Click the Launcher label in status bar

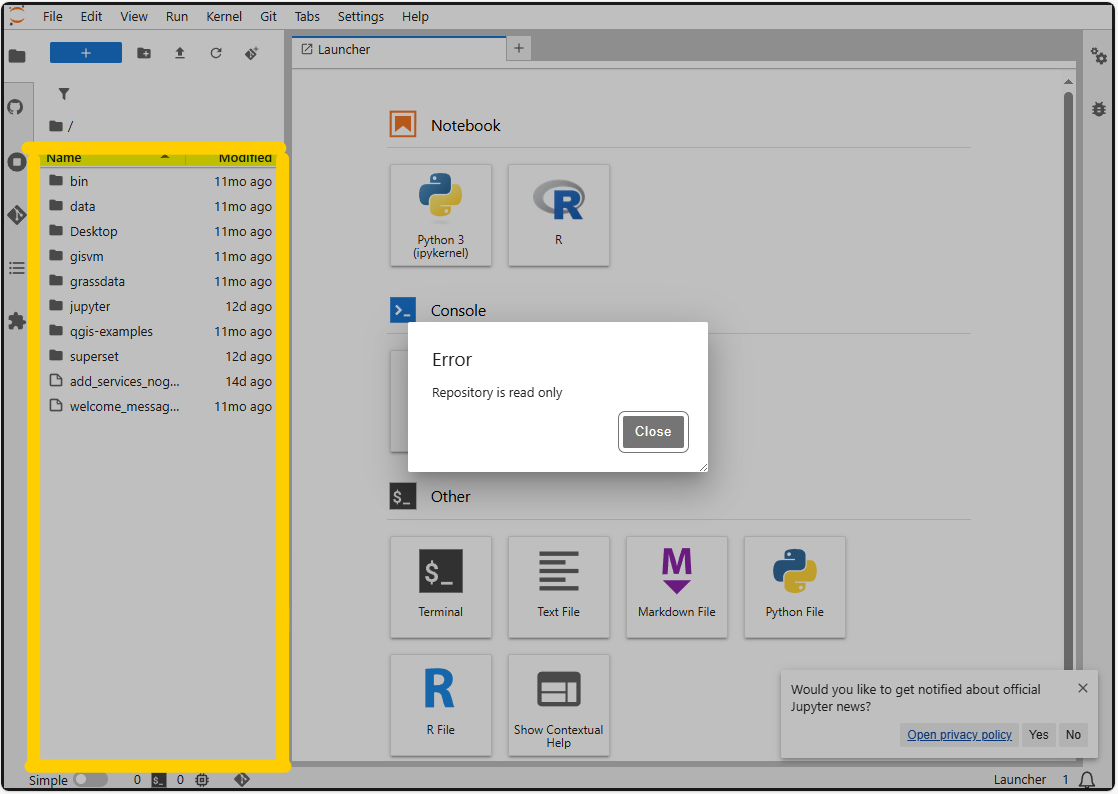click(1020, 780)
